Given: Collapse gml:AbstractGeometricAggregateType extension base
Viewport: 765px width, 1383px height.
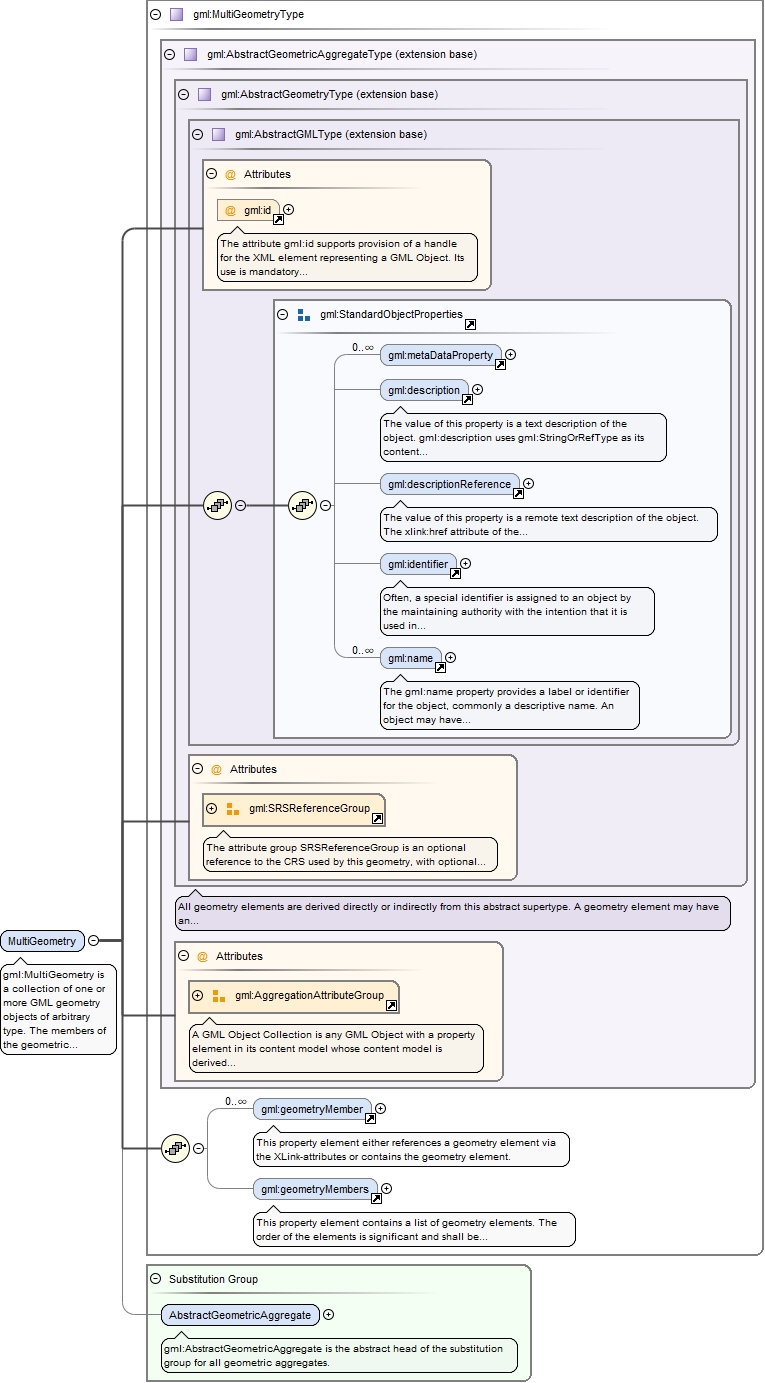Looking at the screenshot, I should [x=169, y=54].
